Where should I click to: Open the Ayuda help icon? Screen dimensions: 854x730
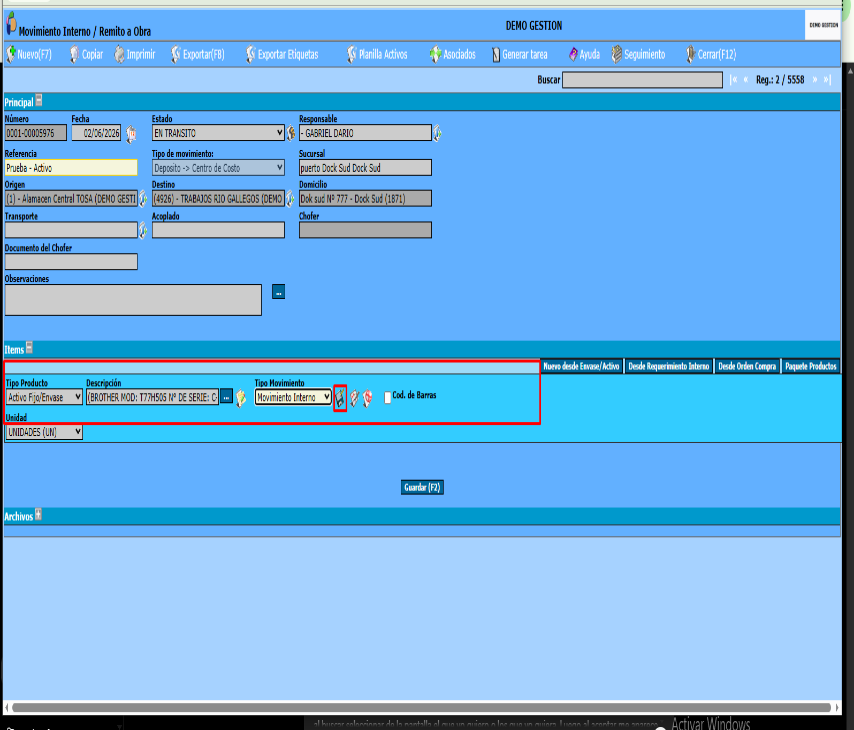point(573,54)
